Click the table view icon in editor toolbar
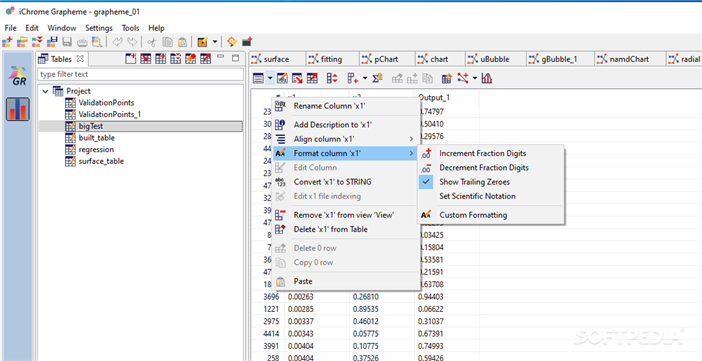 258,79
